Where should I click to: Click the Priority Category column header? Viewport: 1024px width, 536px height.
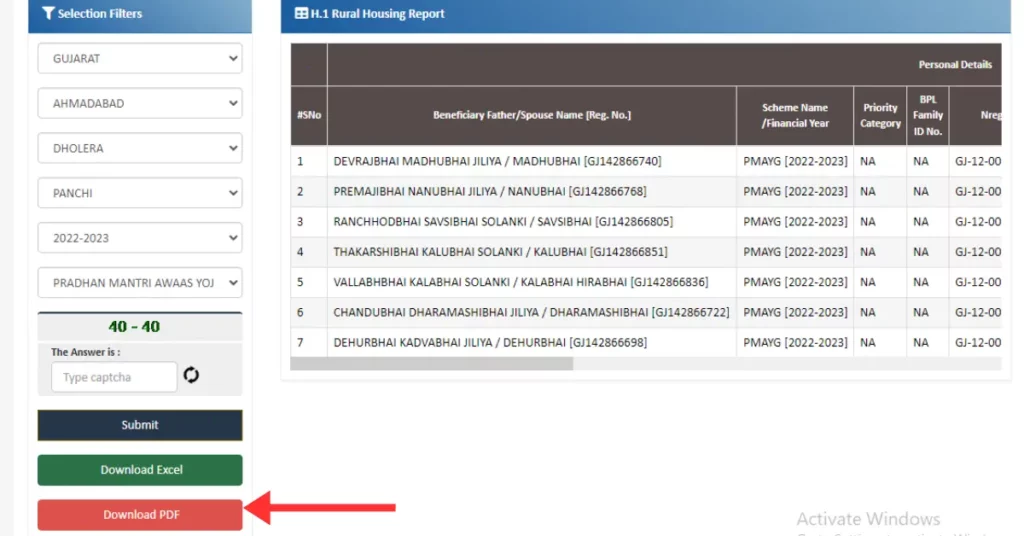[x=880, y=116]
